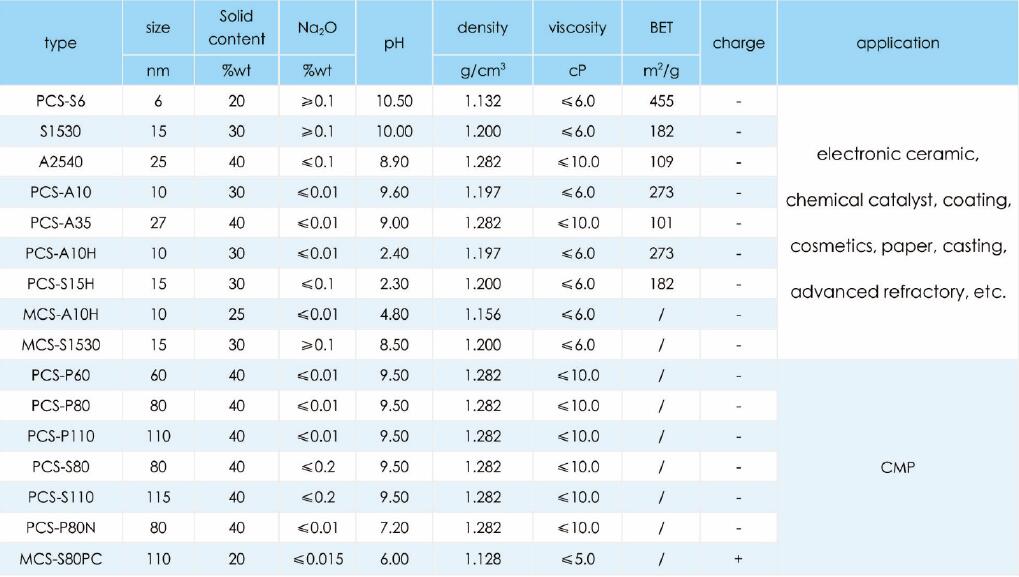This screenshot has height=577, width=1019.
Task: Select the "application" header cell
Action: [897, 43]
